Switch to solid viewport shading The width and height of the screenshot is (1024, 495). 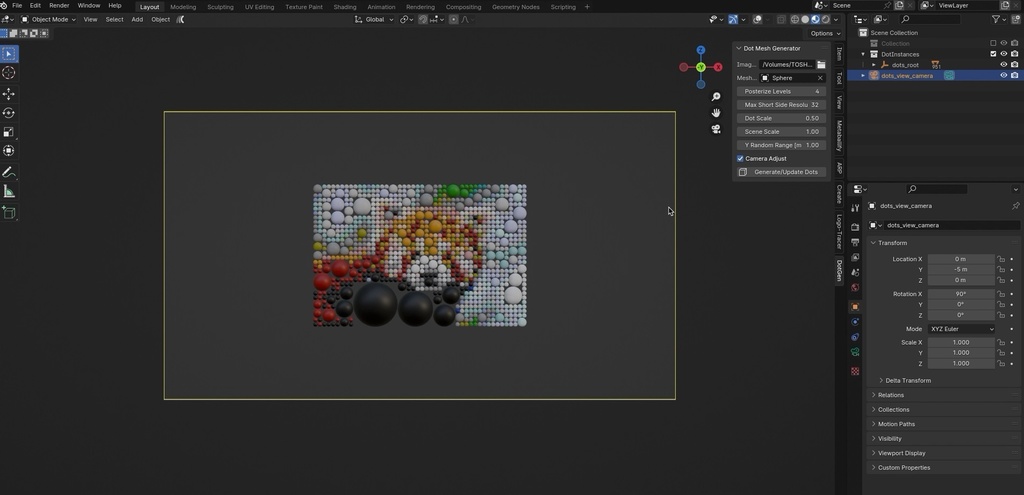click(805, 20)
